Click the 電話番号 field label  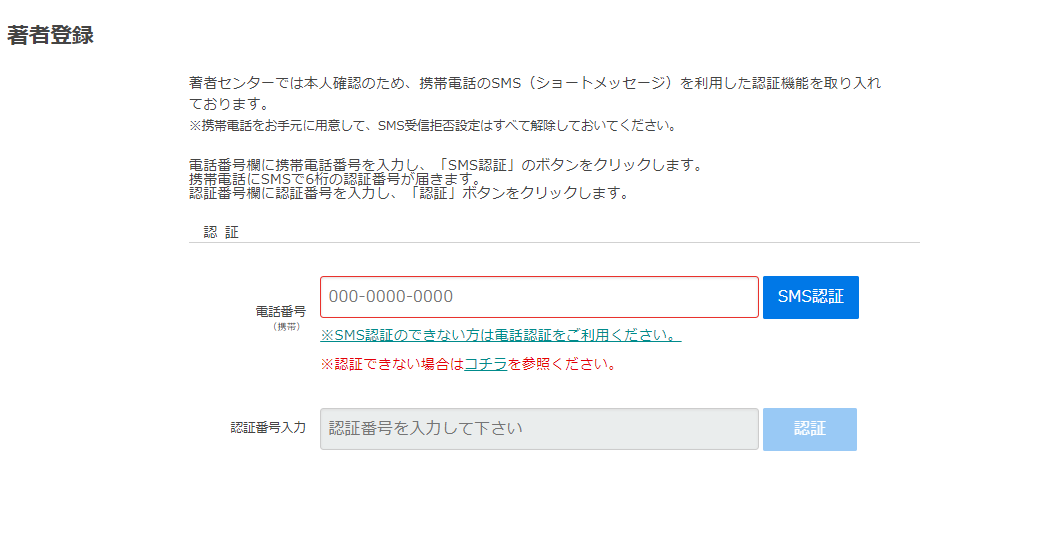click(x=280, y=311)
